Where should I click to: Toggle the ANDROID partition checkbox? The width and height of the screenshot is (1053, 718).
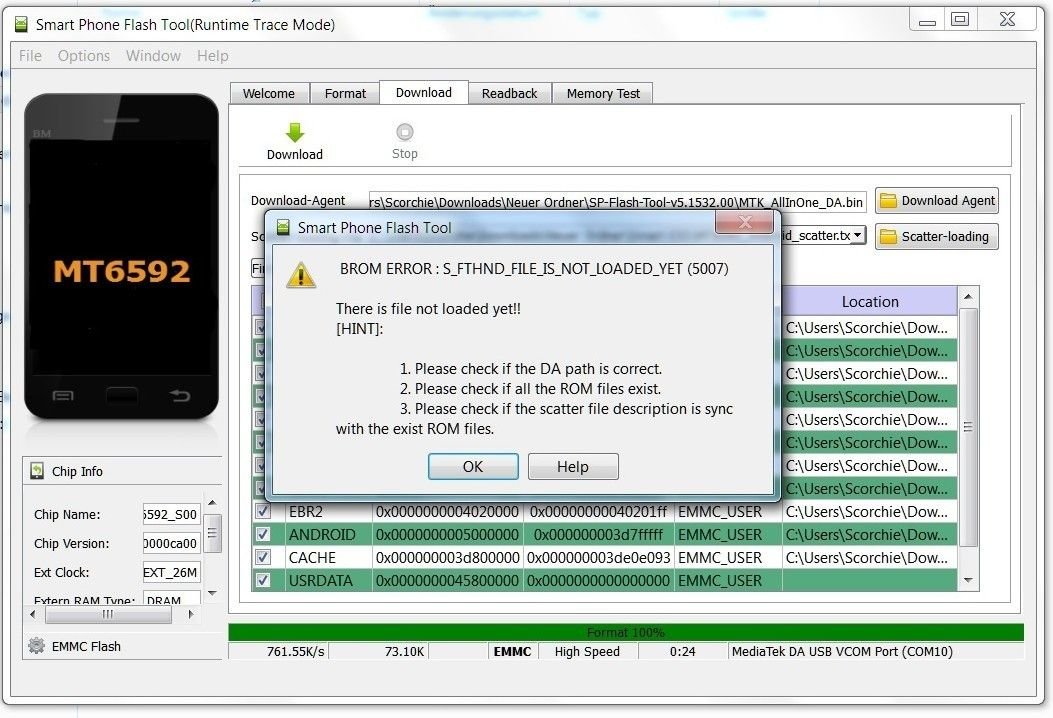point(263,535)
